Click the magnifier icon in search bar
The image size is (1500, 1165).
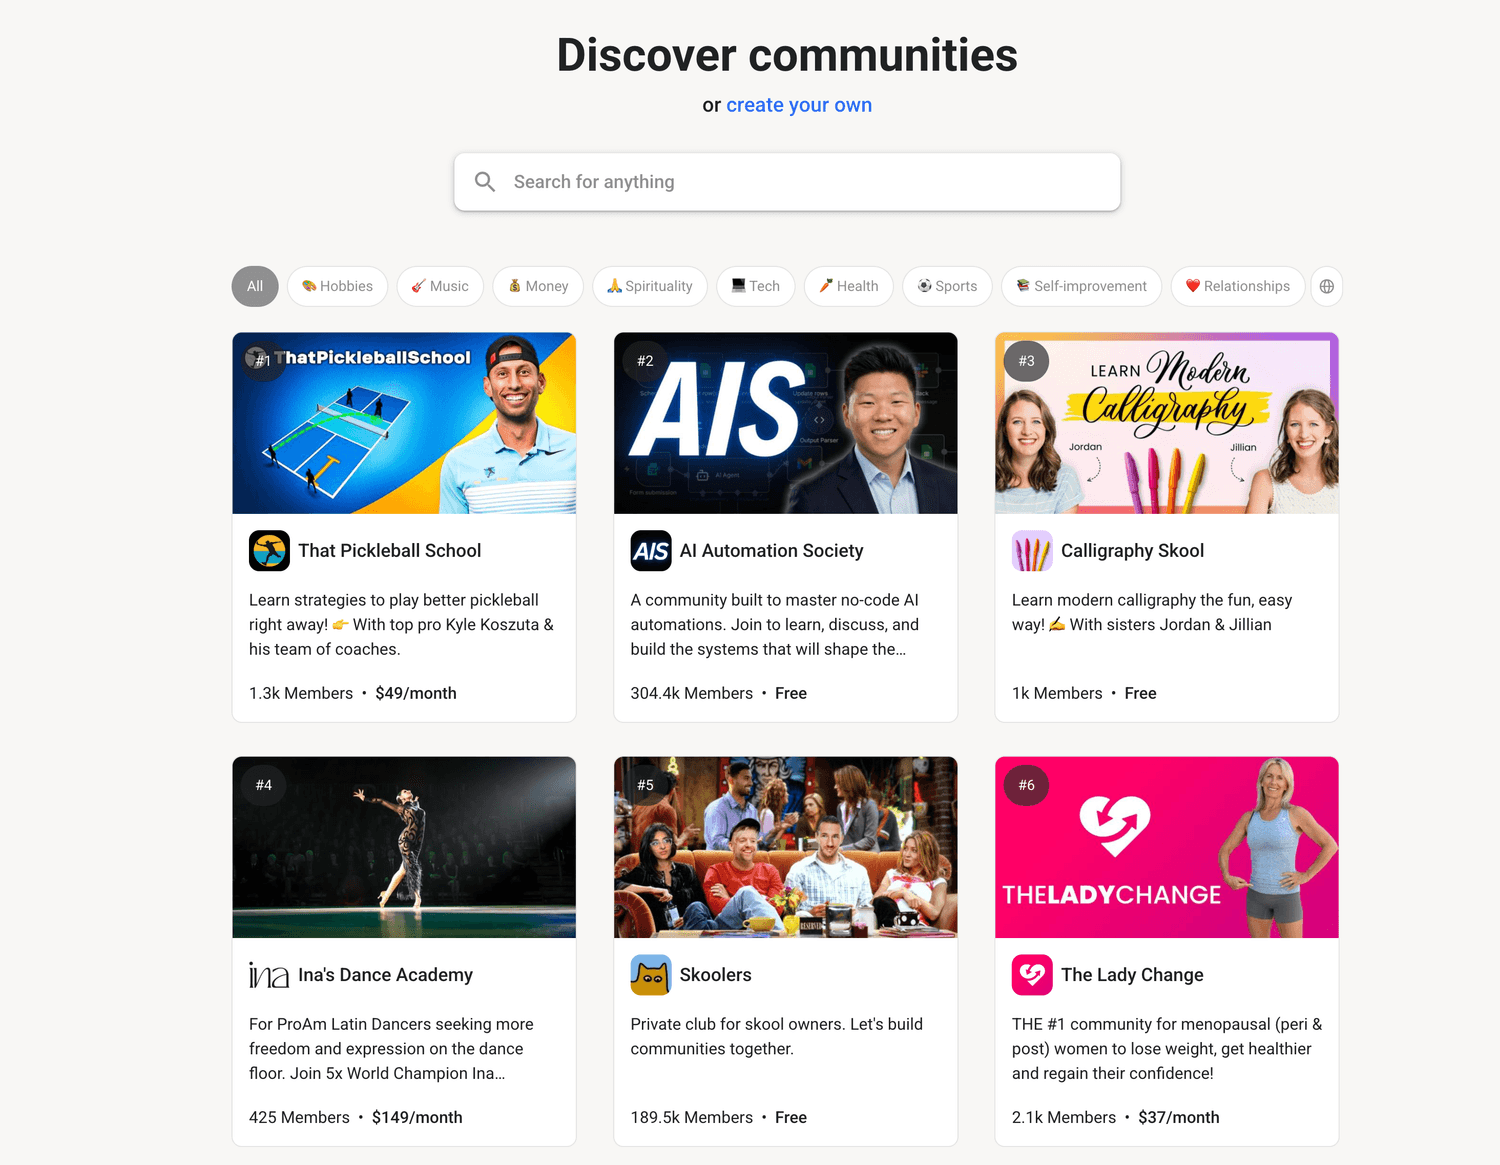coord(485,182)
